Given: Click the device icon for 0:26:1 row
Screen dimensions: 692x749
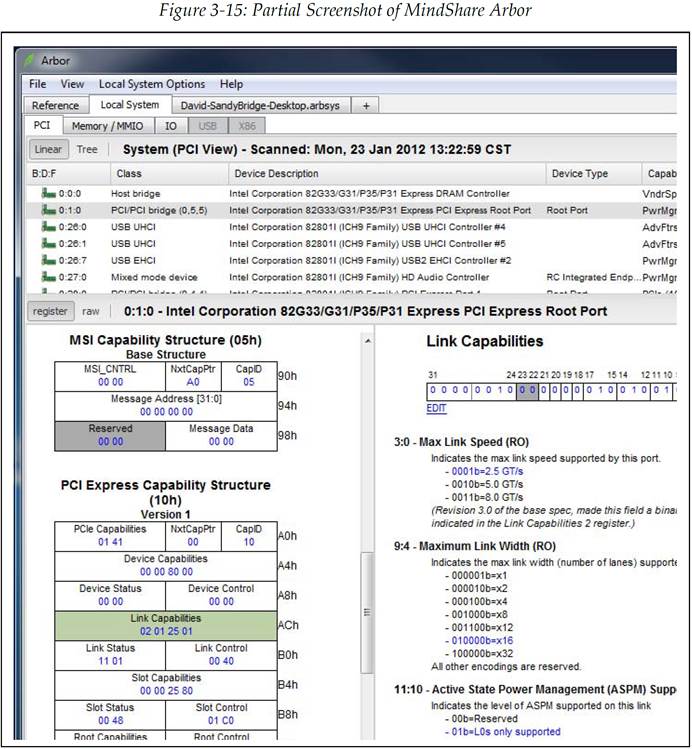Looking at the screenshot, I should [47, 244].
